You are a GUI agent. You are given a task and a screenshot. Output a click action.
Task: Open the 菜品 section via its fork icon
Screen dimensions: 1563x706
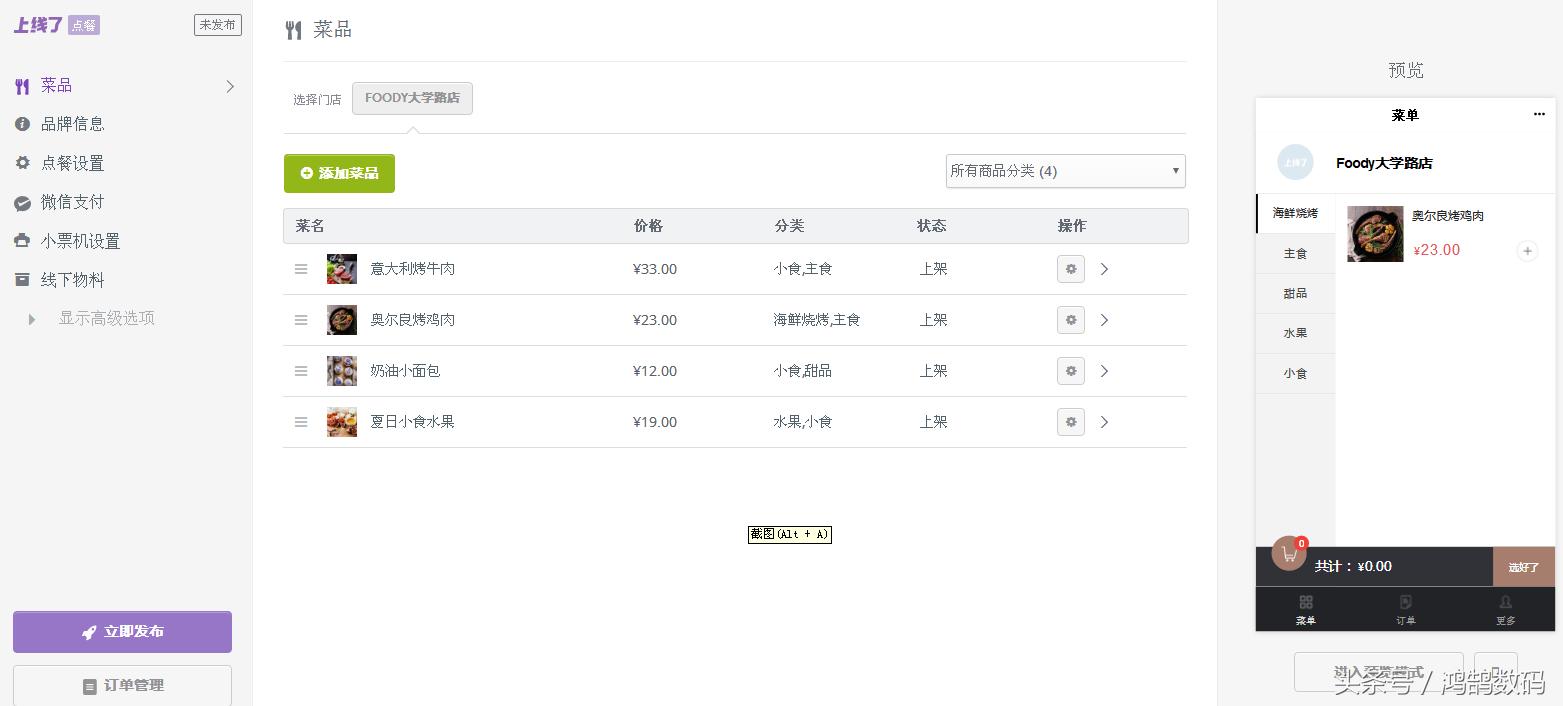(x=21, y=85)
